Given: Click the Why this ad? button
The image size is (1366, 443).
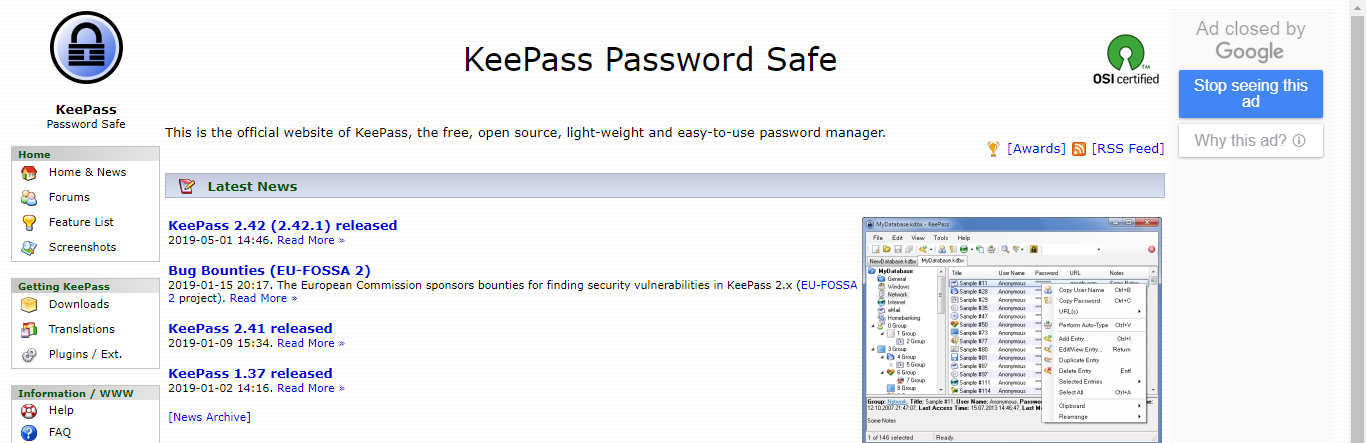Looking at the screenshot, I should (1250, 141).
